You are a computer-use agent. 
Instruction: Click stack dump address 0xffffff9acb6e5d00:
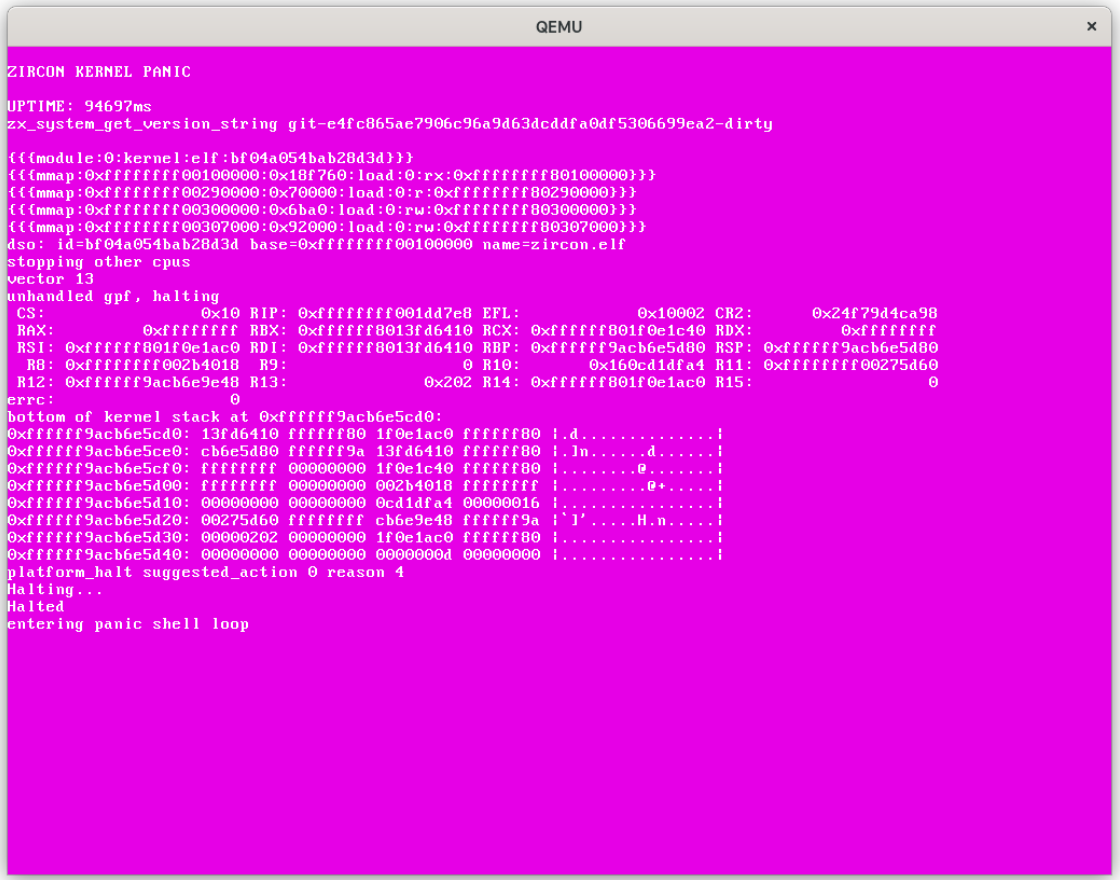(99, 486)
